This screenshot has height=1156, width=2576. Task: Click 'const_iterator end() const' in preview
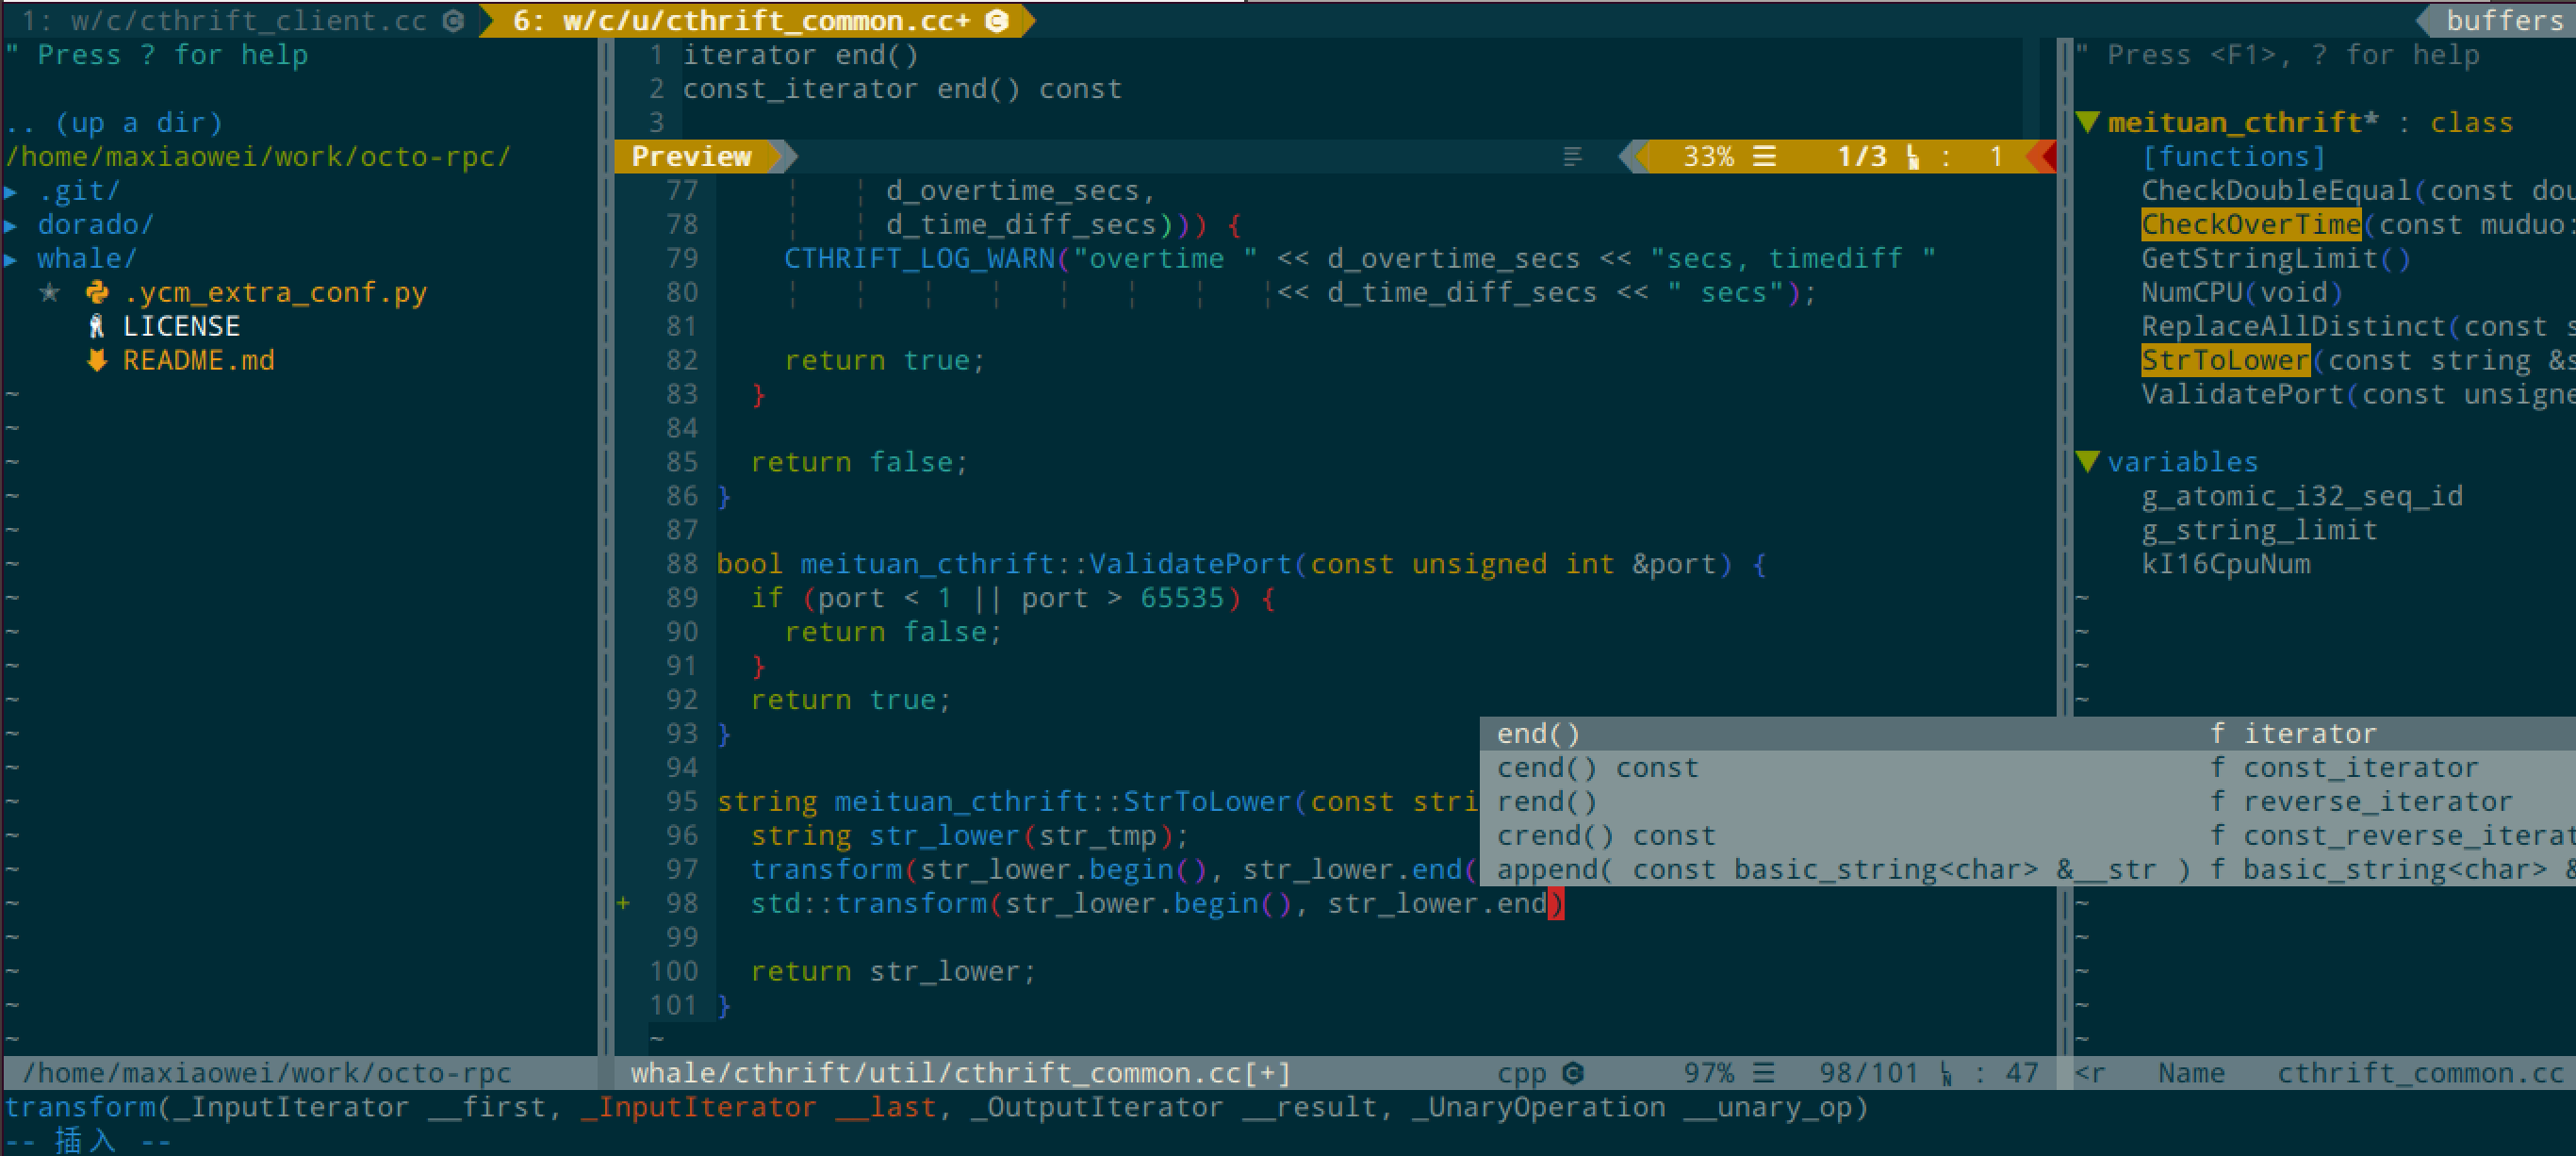902,88
